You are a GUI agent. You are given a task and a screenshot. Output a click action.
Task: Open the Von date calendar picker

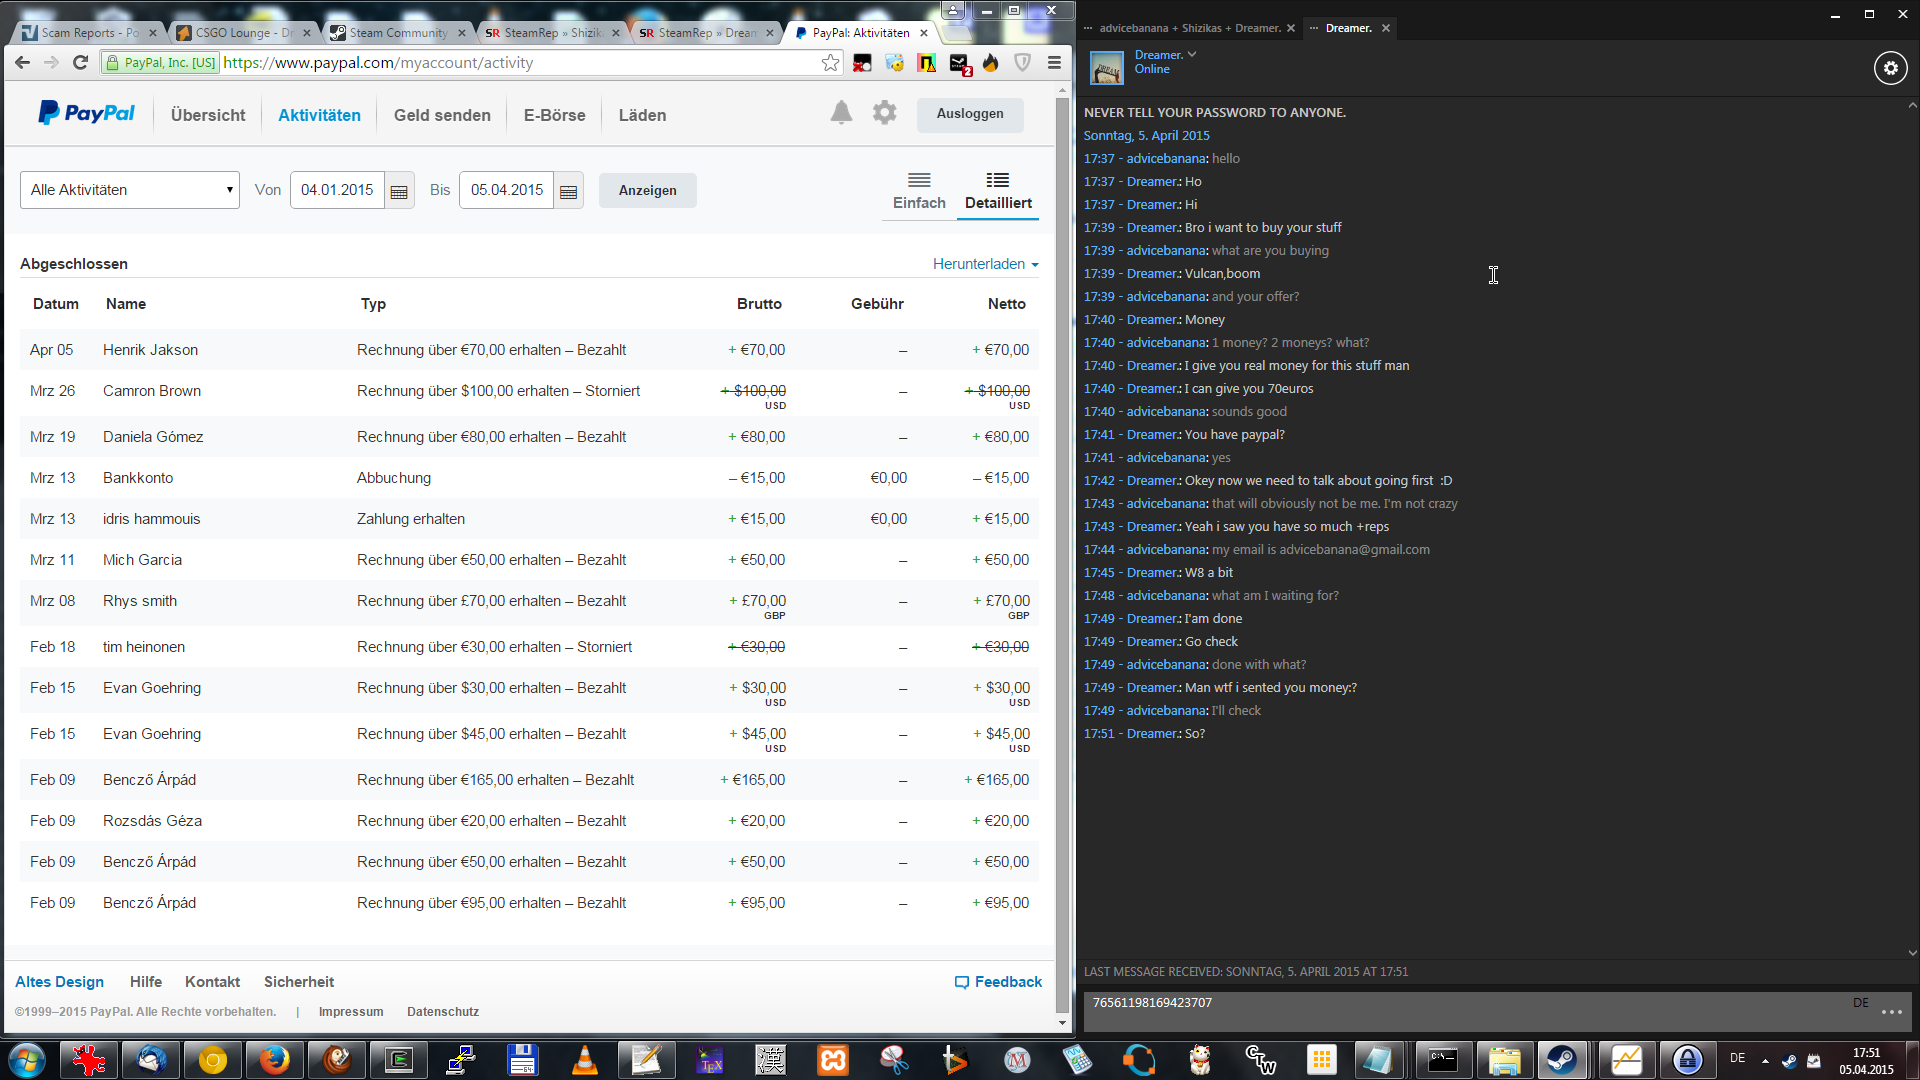click(x=399, y=191)
